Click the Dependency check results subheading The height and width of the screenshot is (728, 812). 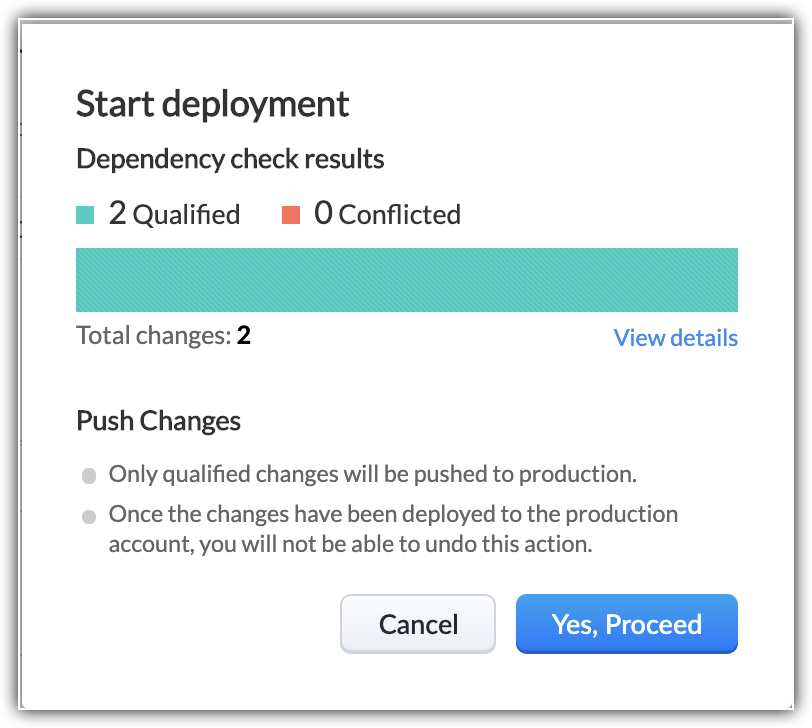[230, 159]
